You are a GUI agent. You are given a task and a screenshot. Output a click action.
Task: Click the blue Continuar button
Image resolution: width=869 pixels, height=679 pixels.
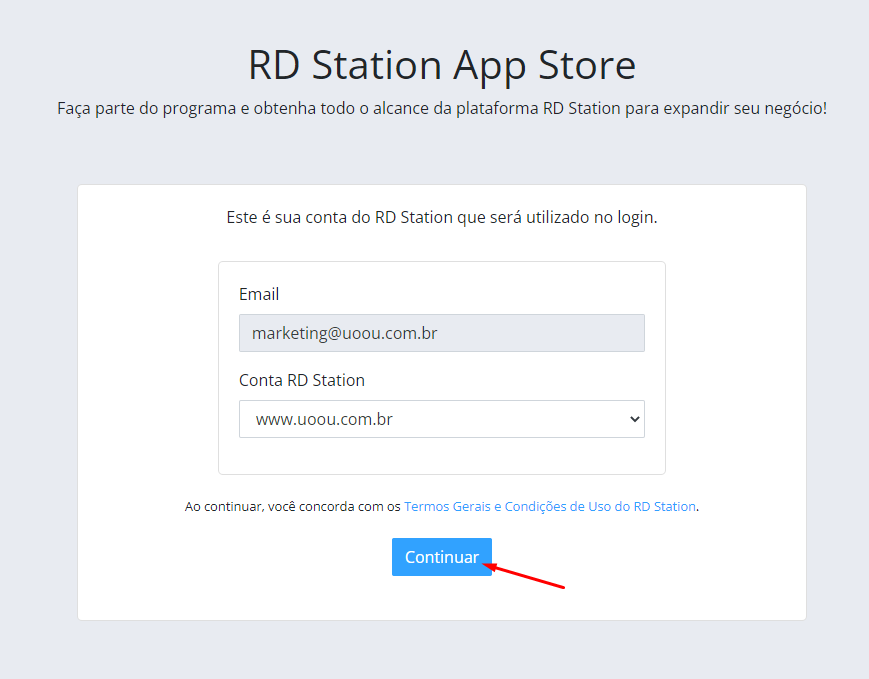pyautogui.click(x=442, y=557)
